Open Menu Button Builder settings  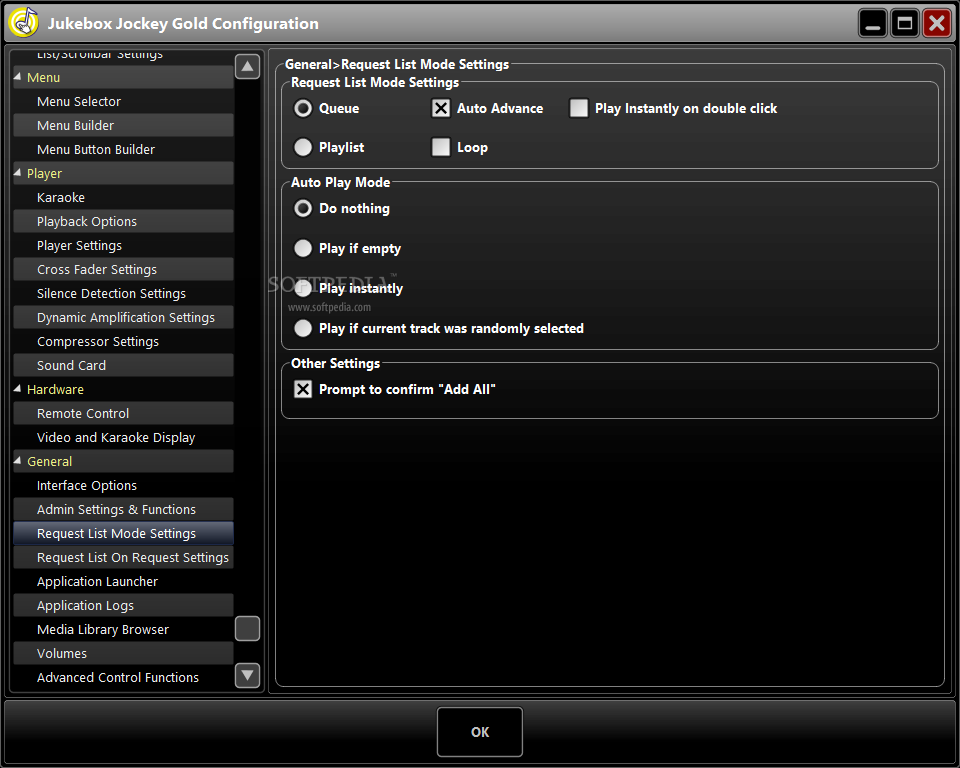click(x=123, y=149)
